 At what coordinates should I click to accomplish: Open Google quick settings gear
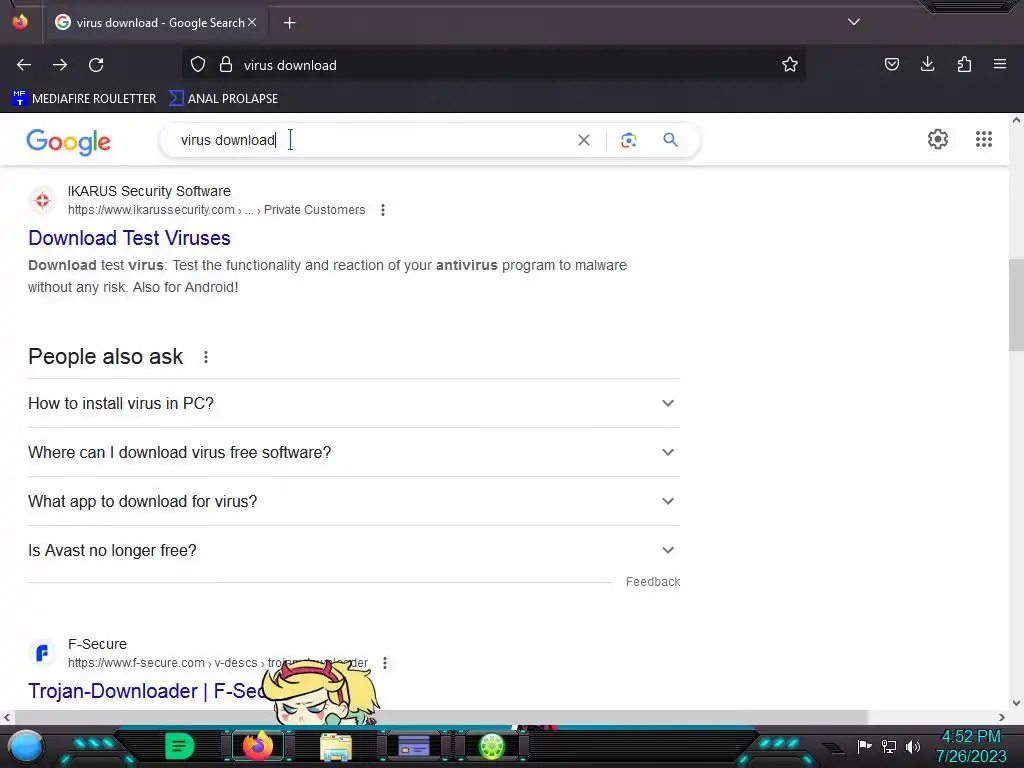[938, 139]
